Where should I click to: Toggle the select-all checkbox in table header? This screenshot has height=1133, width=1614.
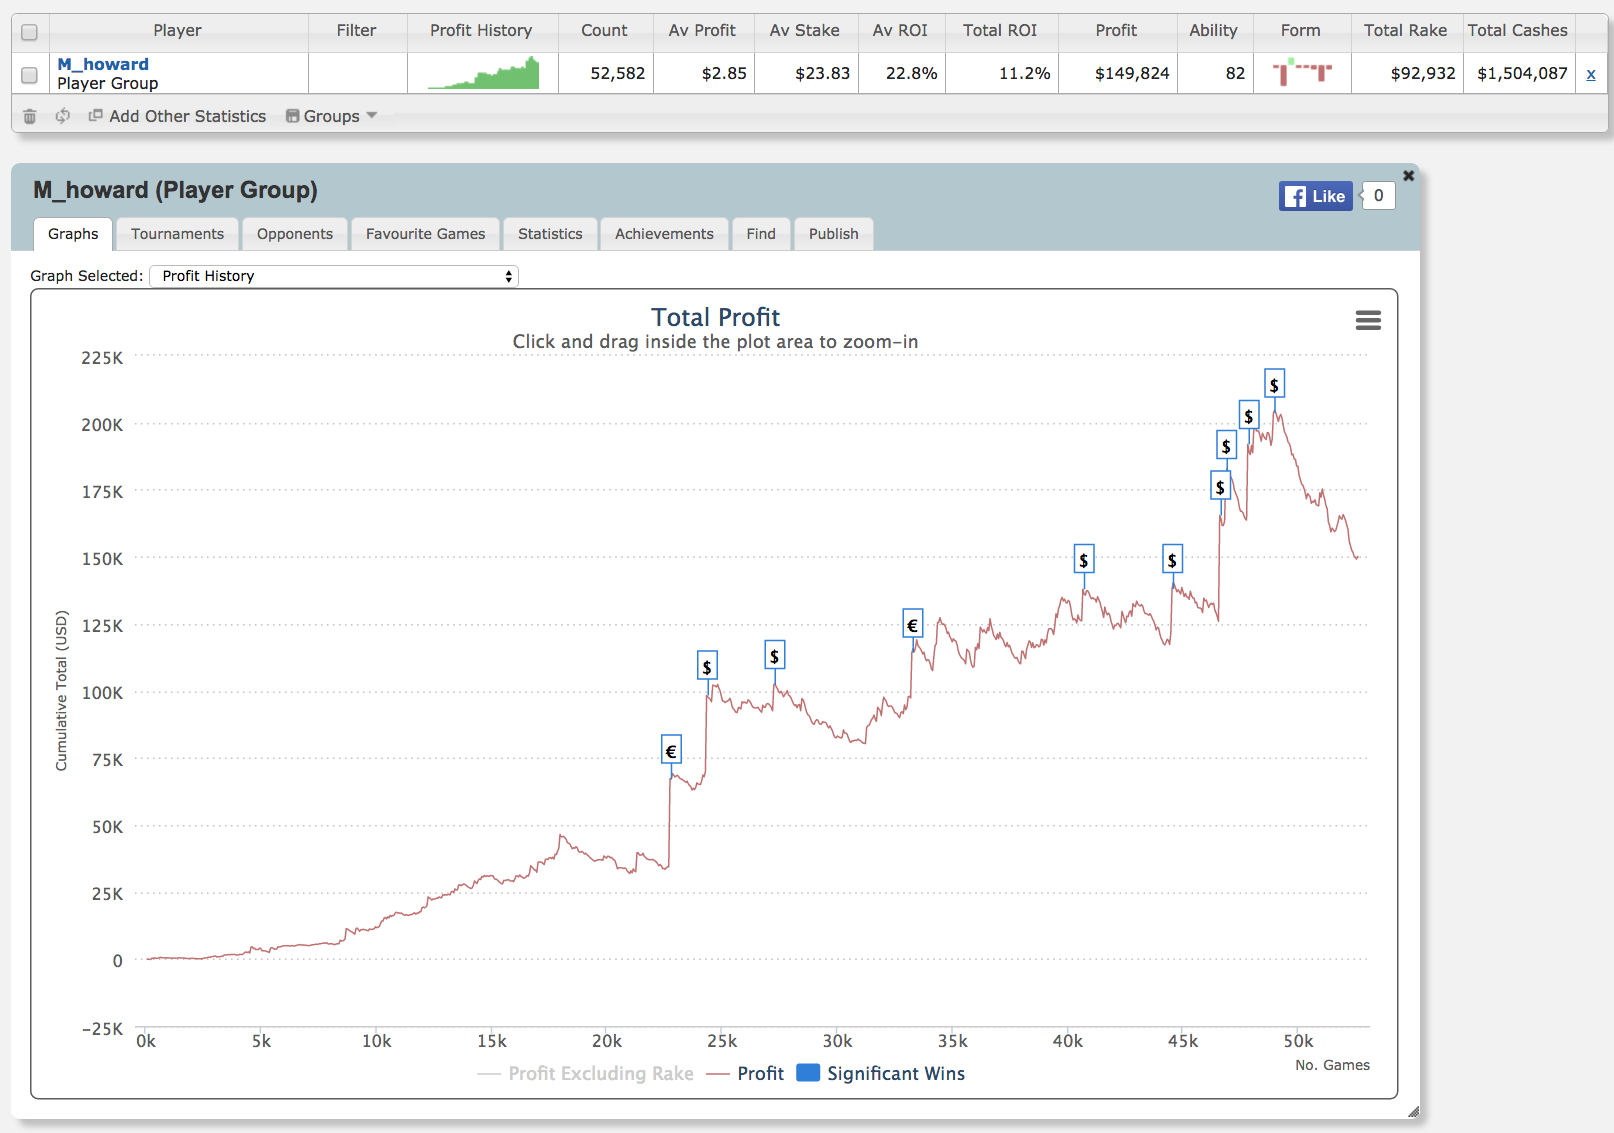point(30,32)
